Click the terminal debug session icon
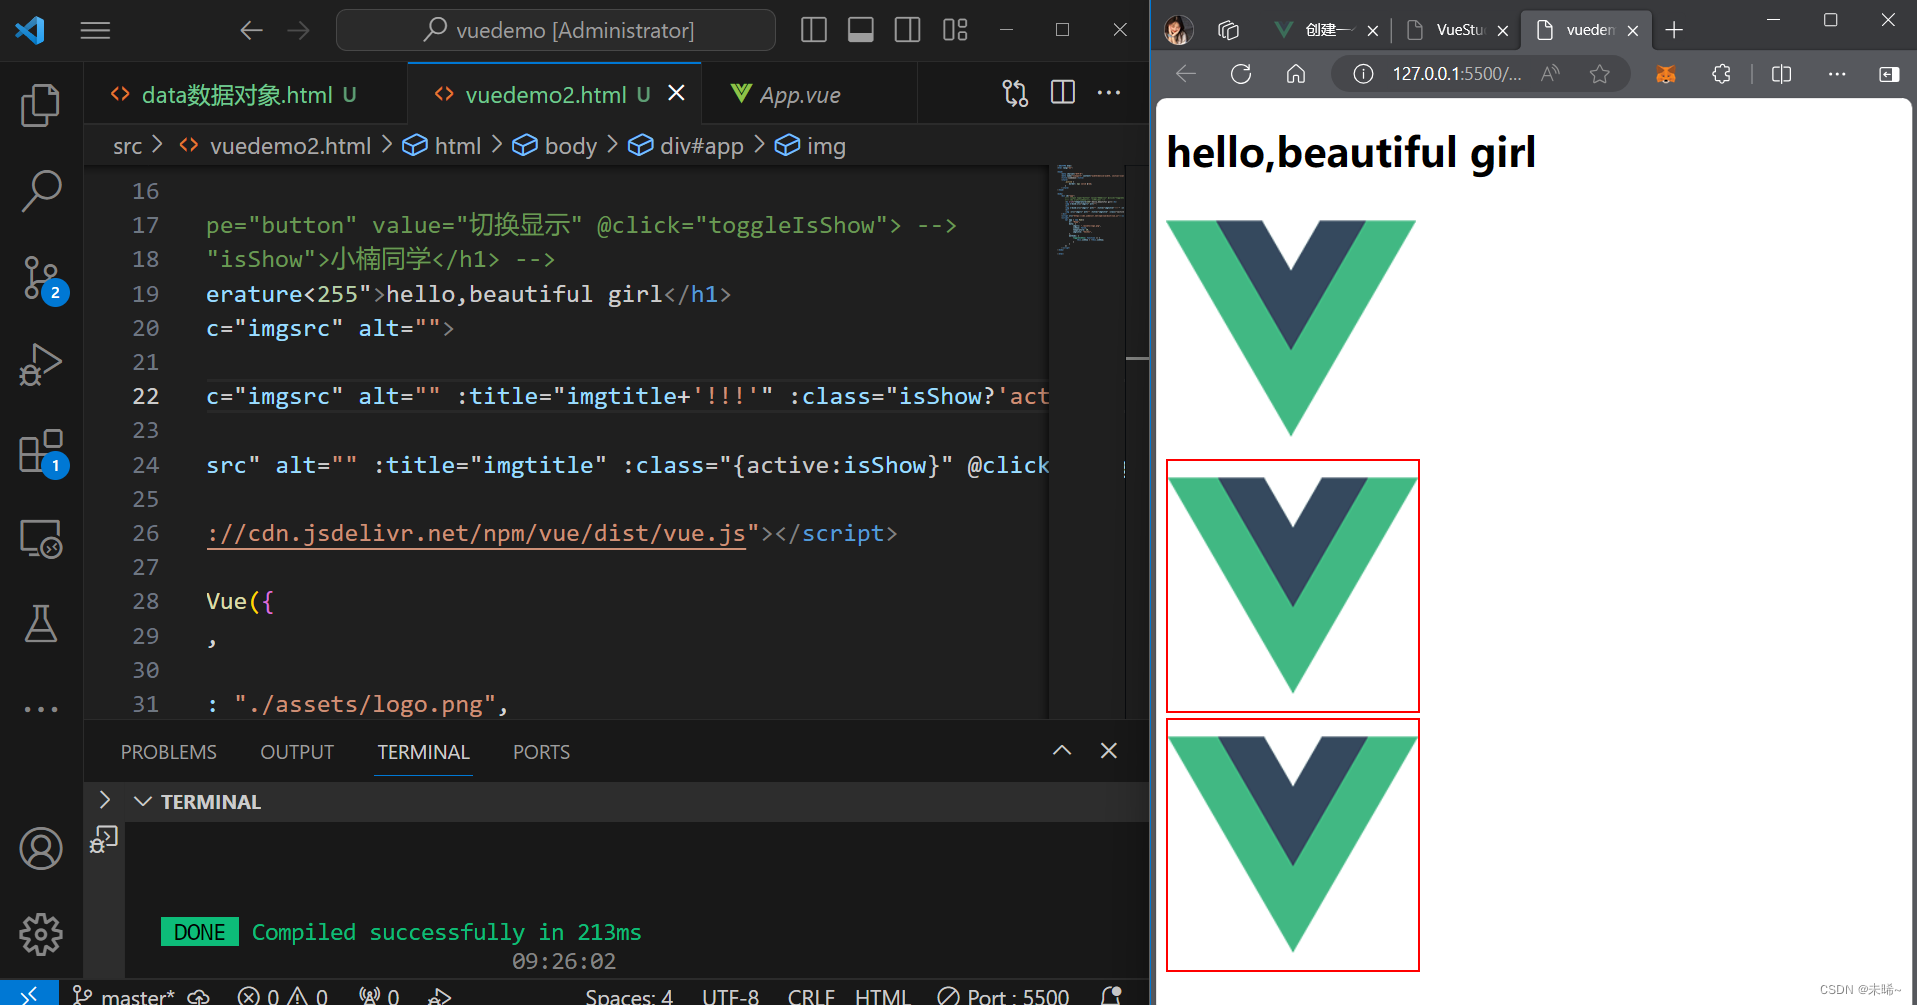Screen dimensions: 1917x1005 click(x=104, y=839)
